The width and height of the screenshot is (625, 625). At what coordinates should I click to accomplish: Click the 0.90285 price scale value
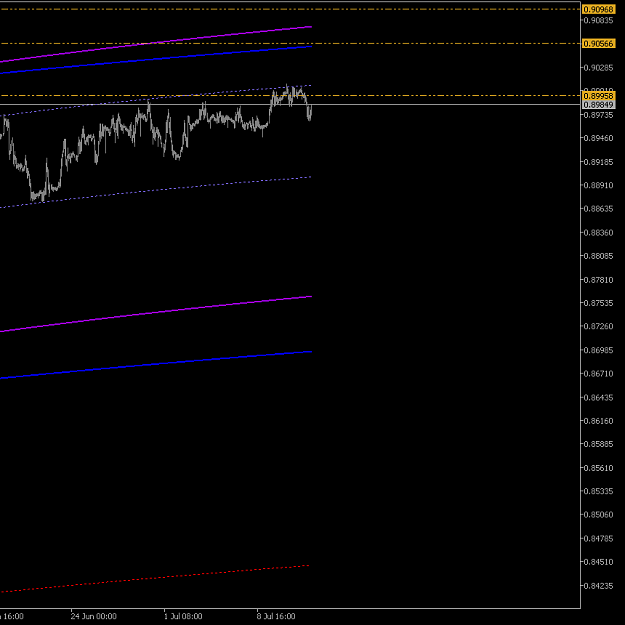tap(598, 68)
